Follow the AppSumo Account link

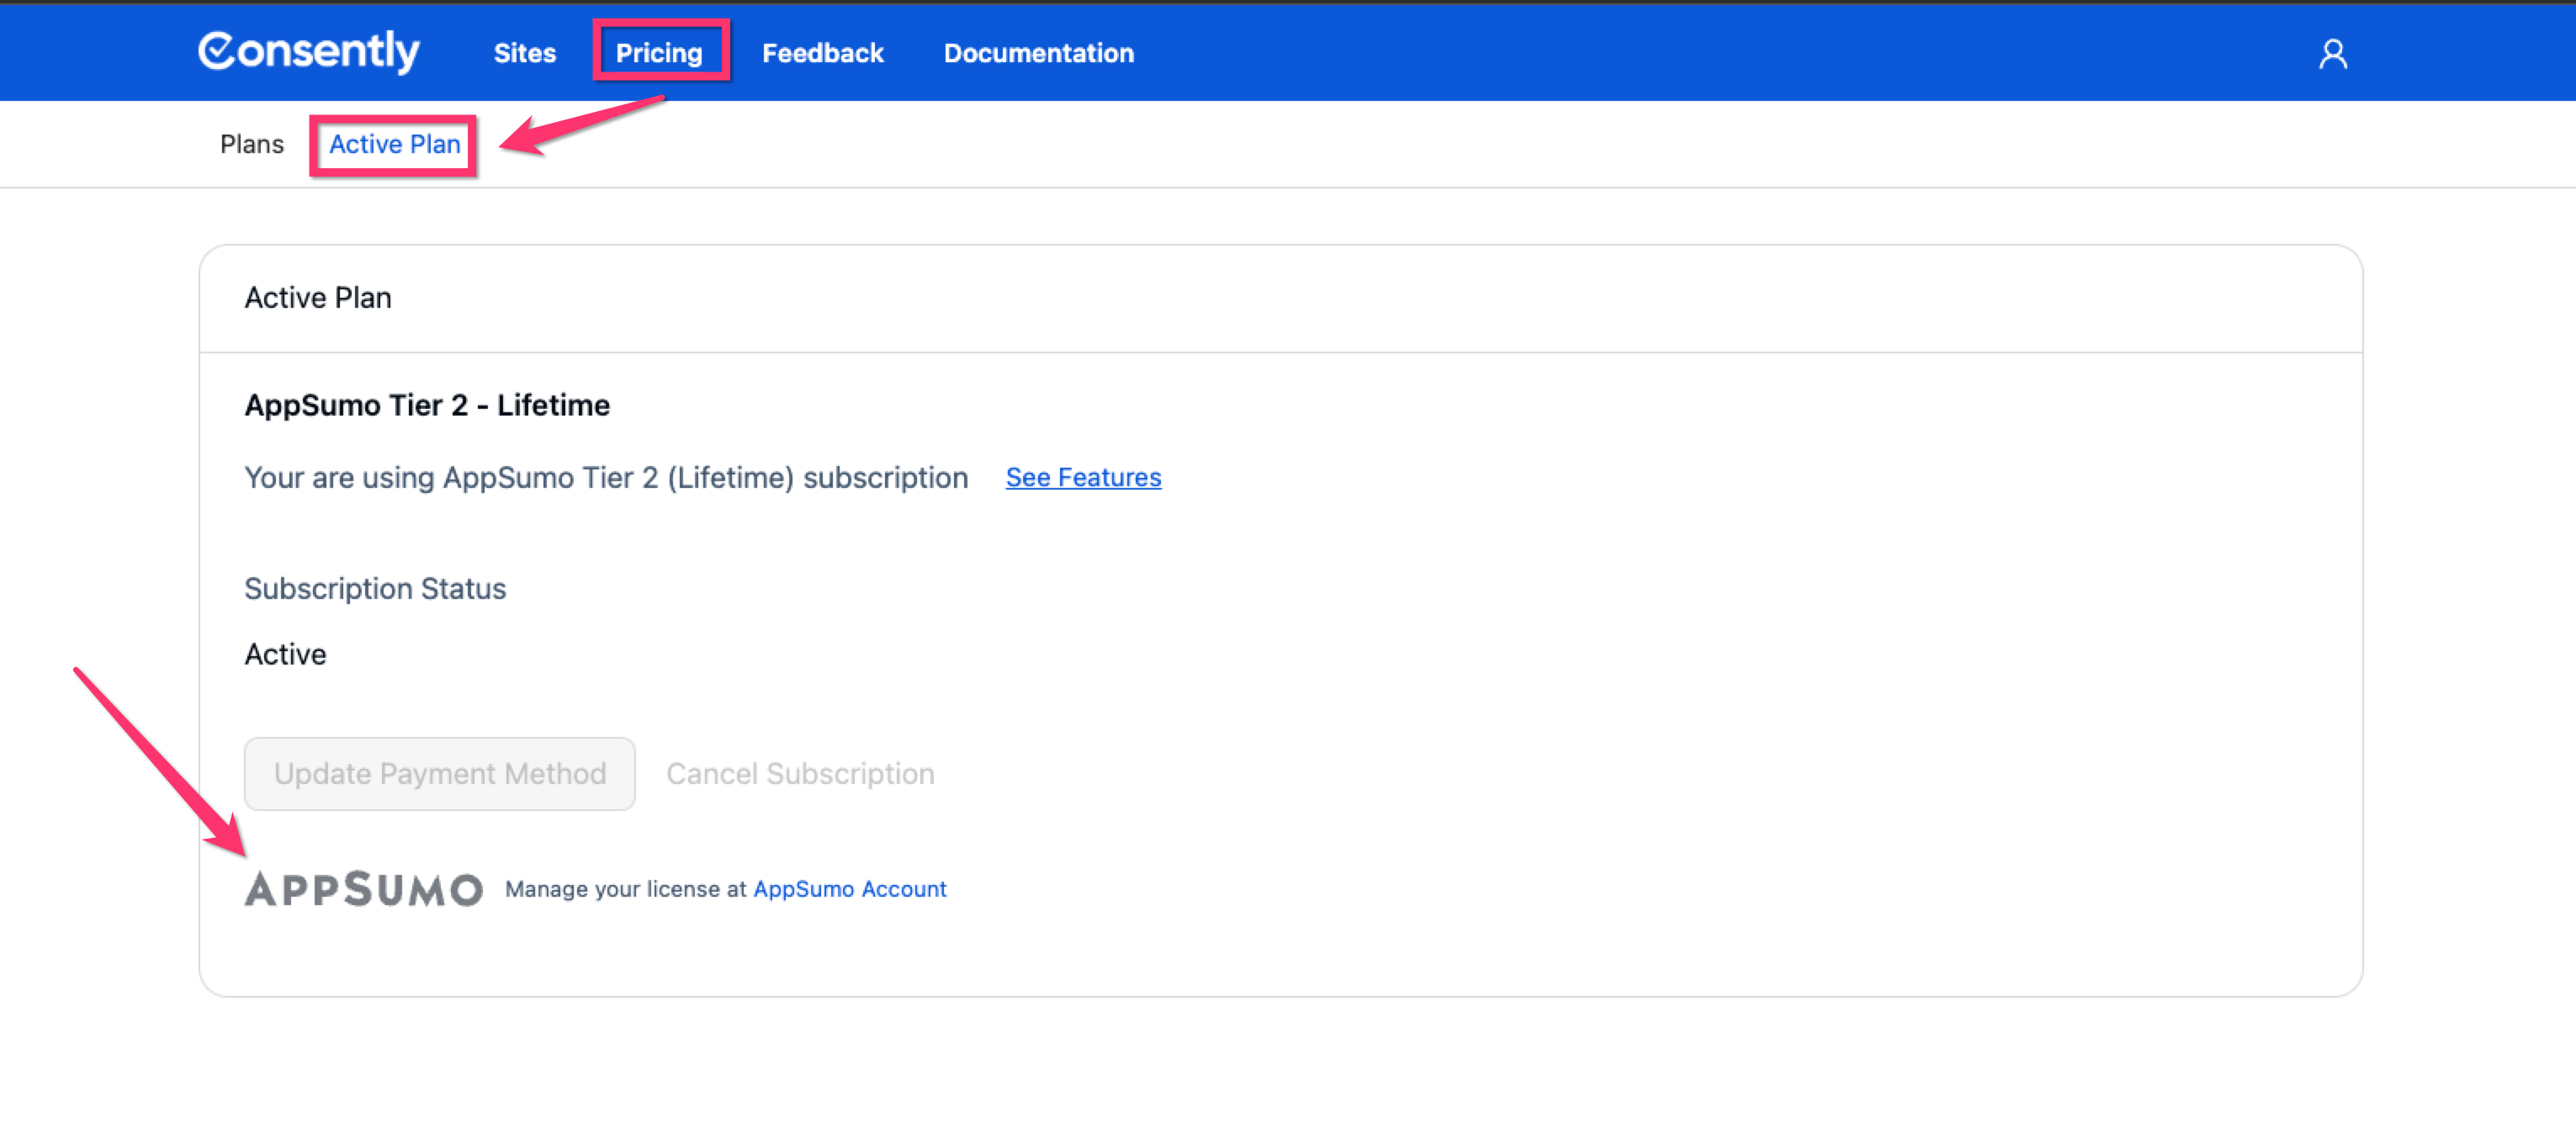coord(849,889)
